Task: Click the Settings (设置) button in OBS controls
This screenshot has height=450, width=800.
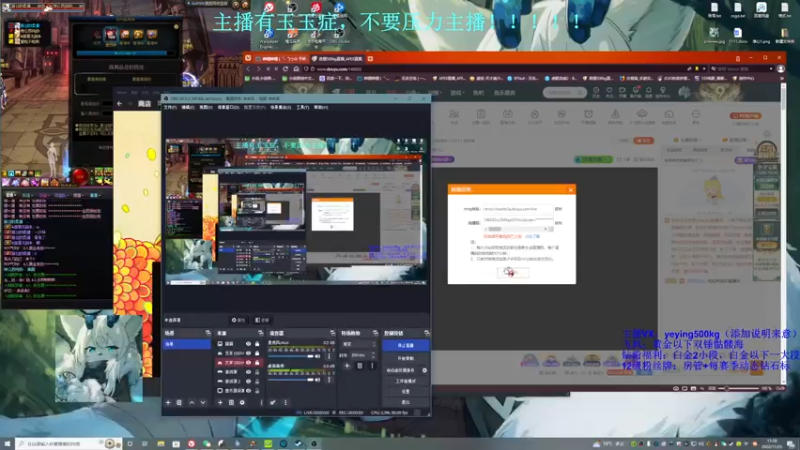Action: click(x=406, y=392)
